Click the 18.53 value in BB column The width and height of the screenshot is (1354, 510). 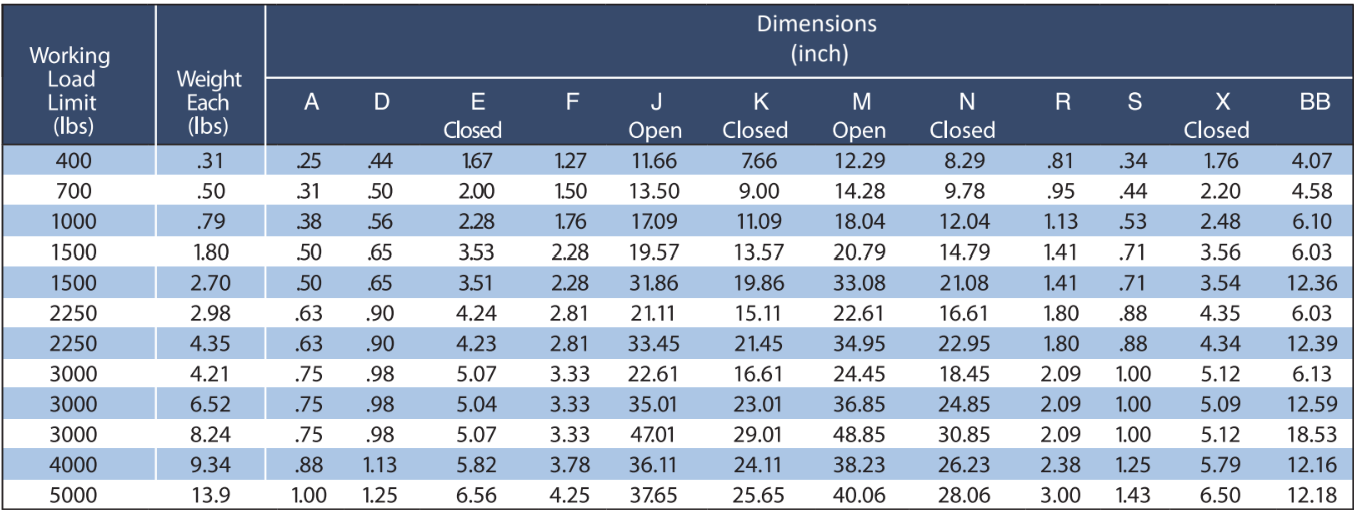pos(1315,435)
